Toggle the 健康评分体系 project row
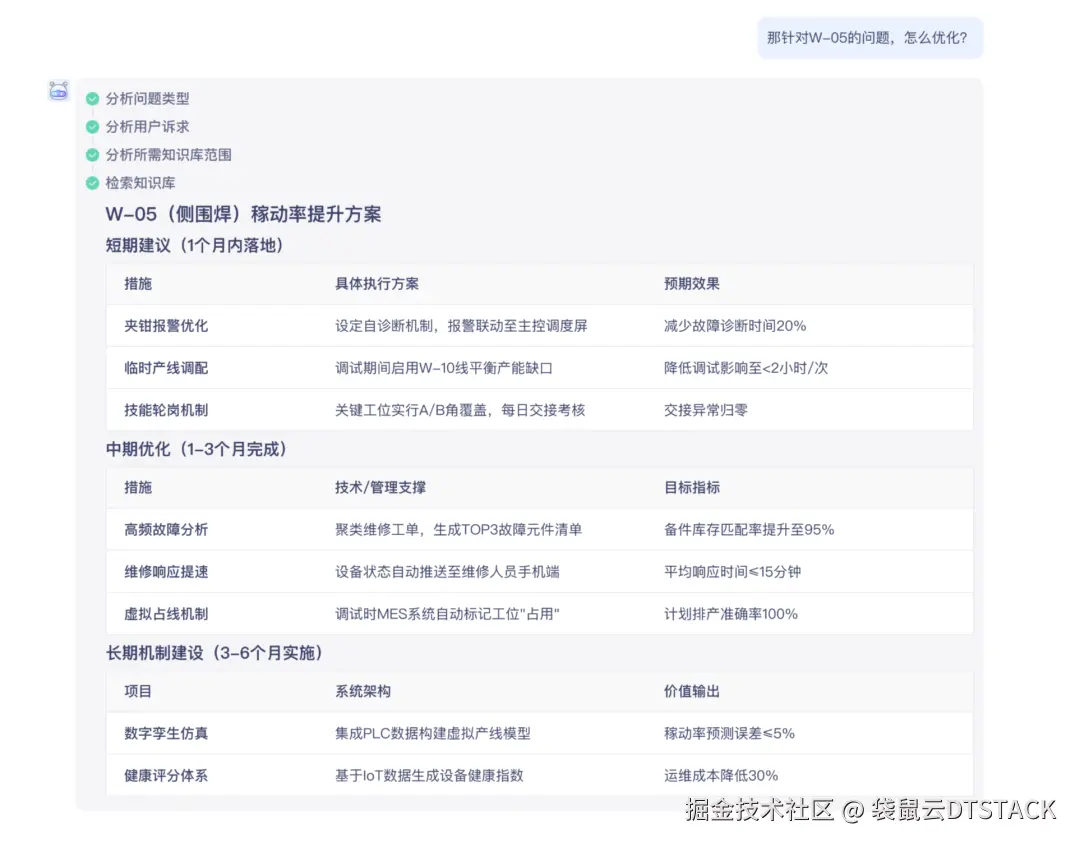This screenshot has width=1080, height=847. tap(165, 775)
